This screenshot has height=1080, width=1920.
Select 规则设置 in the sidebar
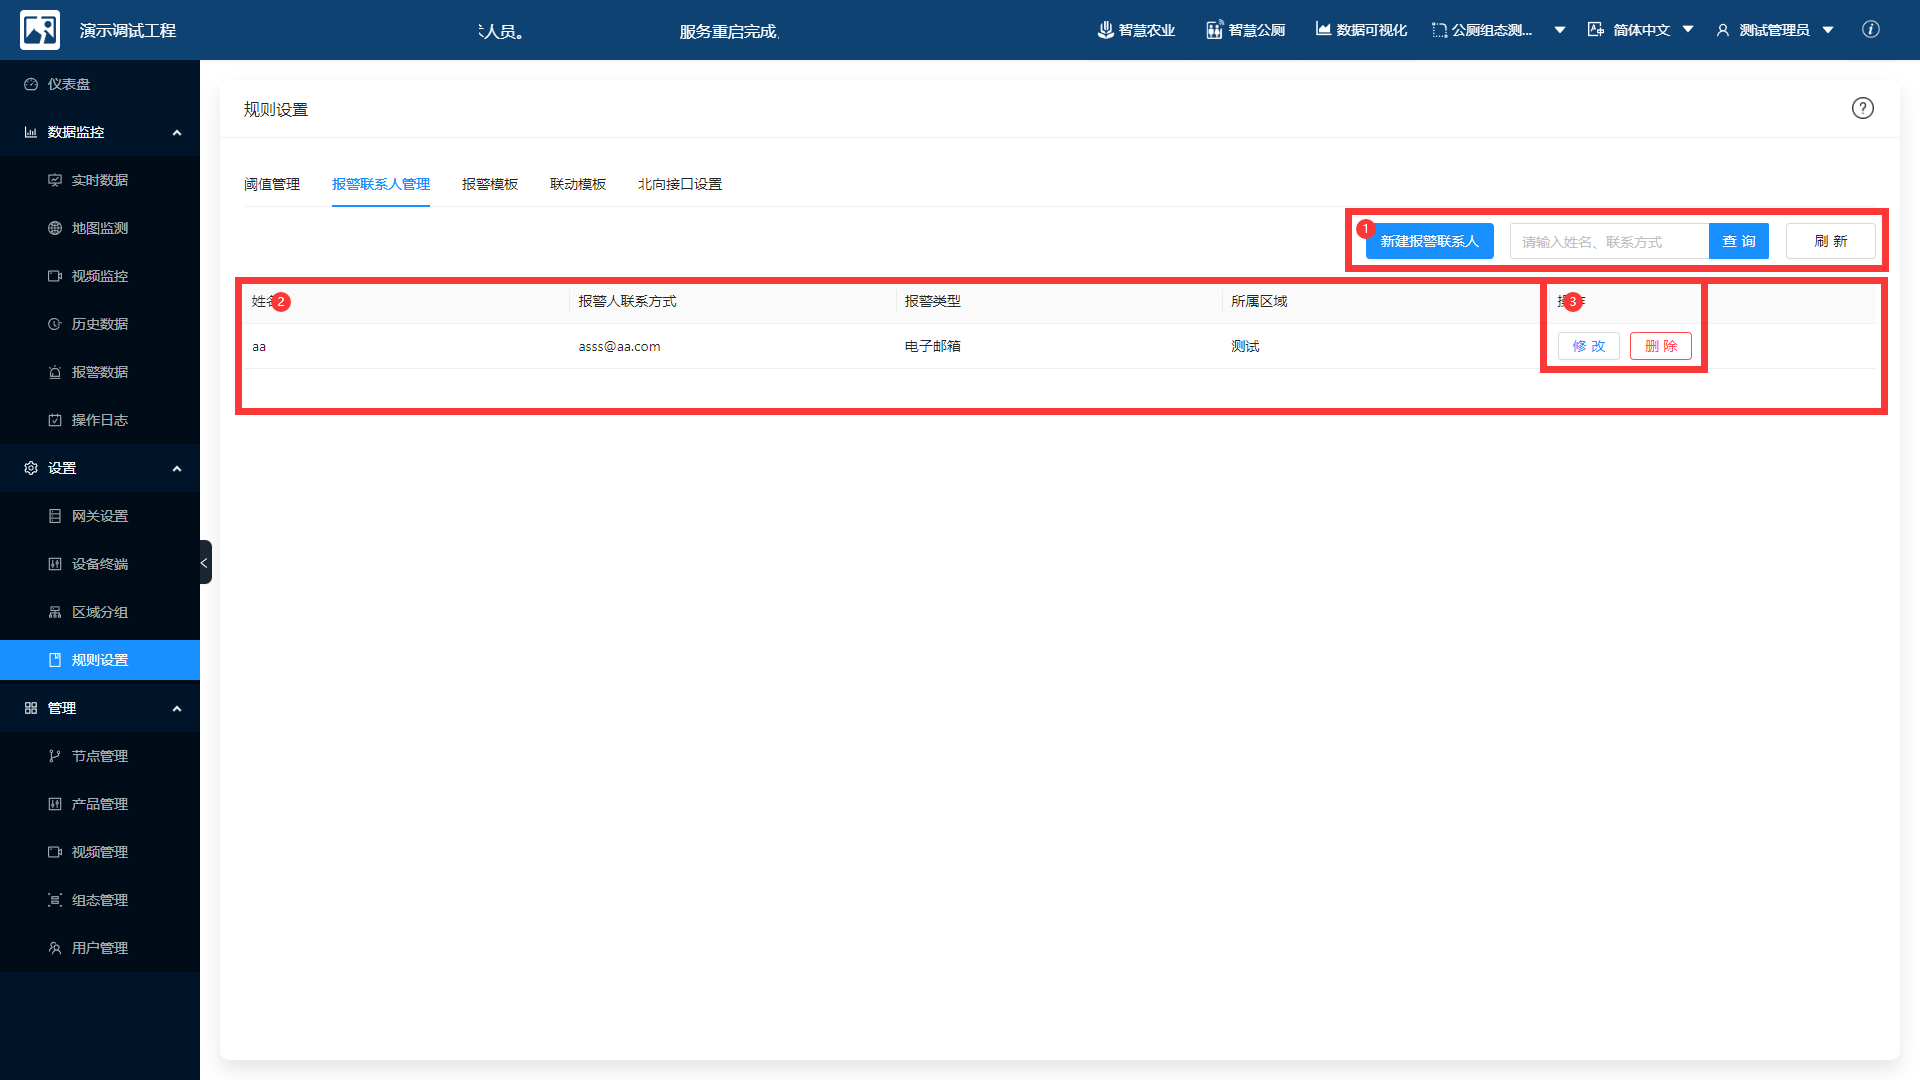(x=100, y=660)
